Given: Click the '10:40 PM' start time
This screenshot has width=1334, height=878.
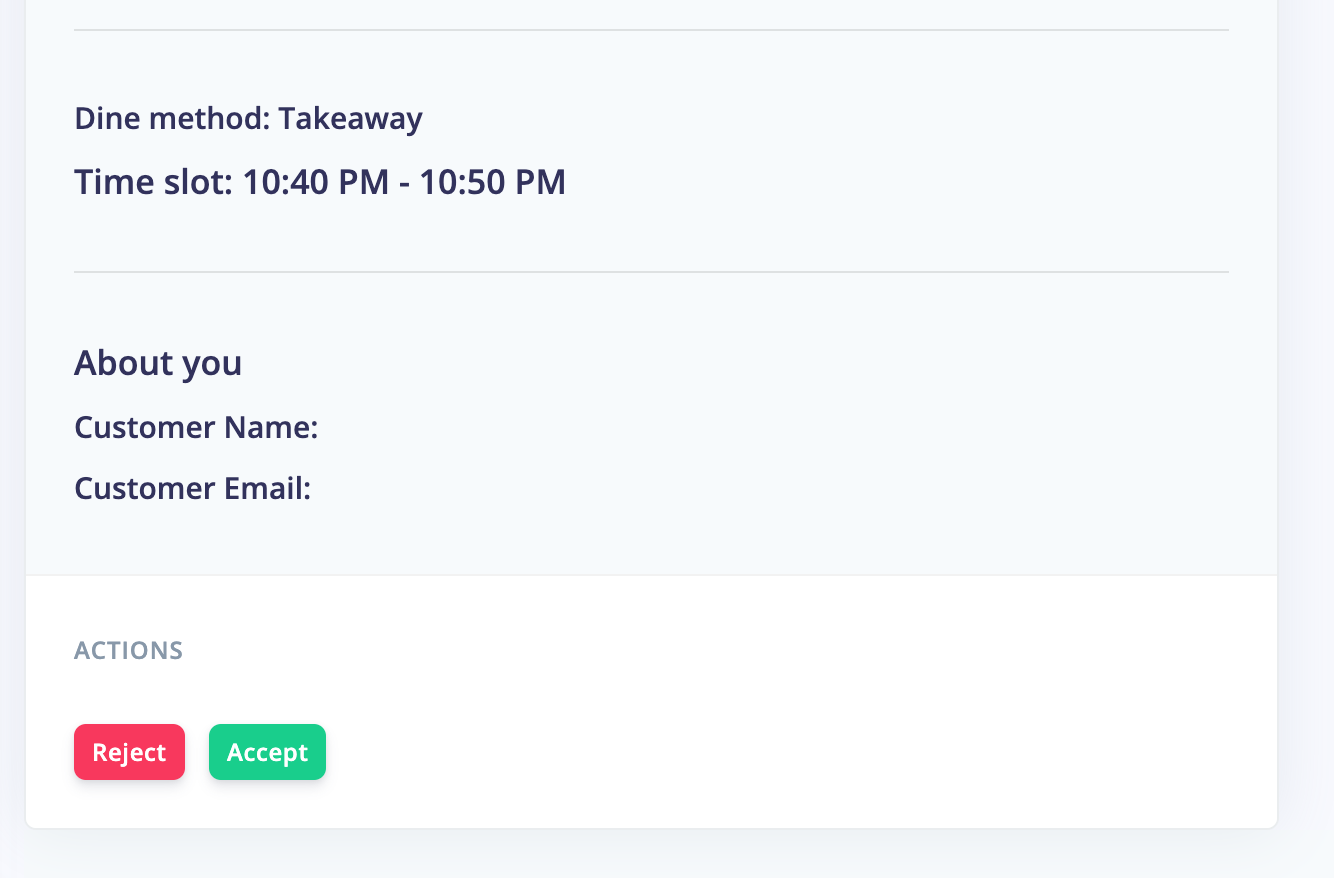Looking at the screenshot, I should click(316, 182).
